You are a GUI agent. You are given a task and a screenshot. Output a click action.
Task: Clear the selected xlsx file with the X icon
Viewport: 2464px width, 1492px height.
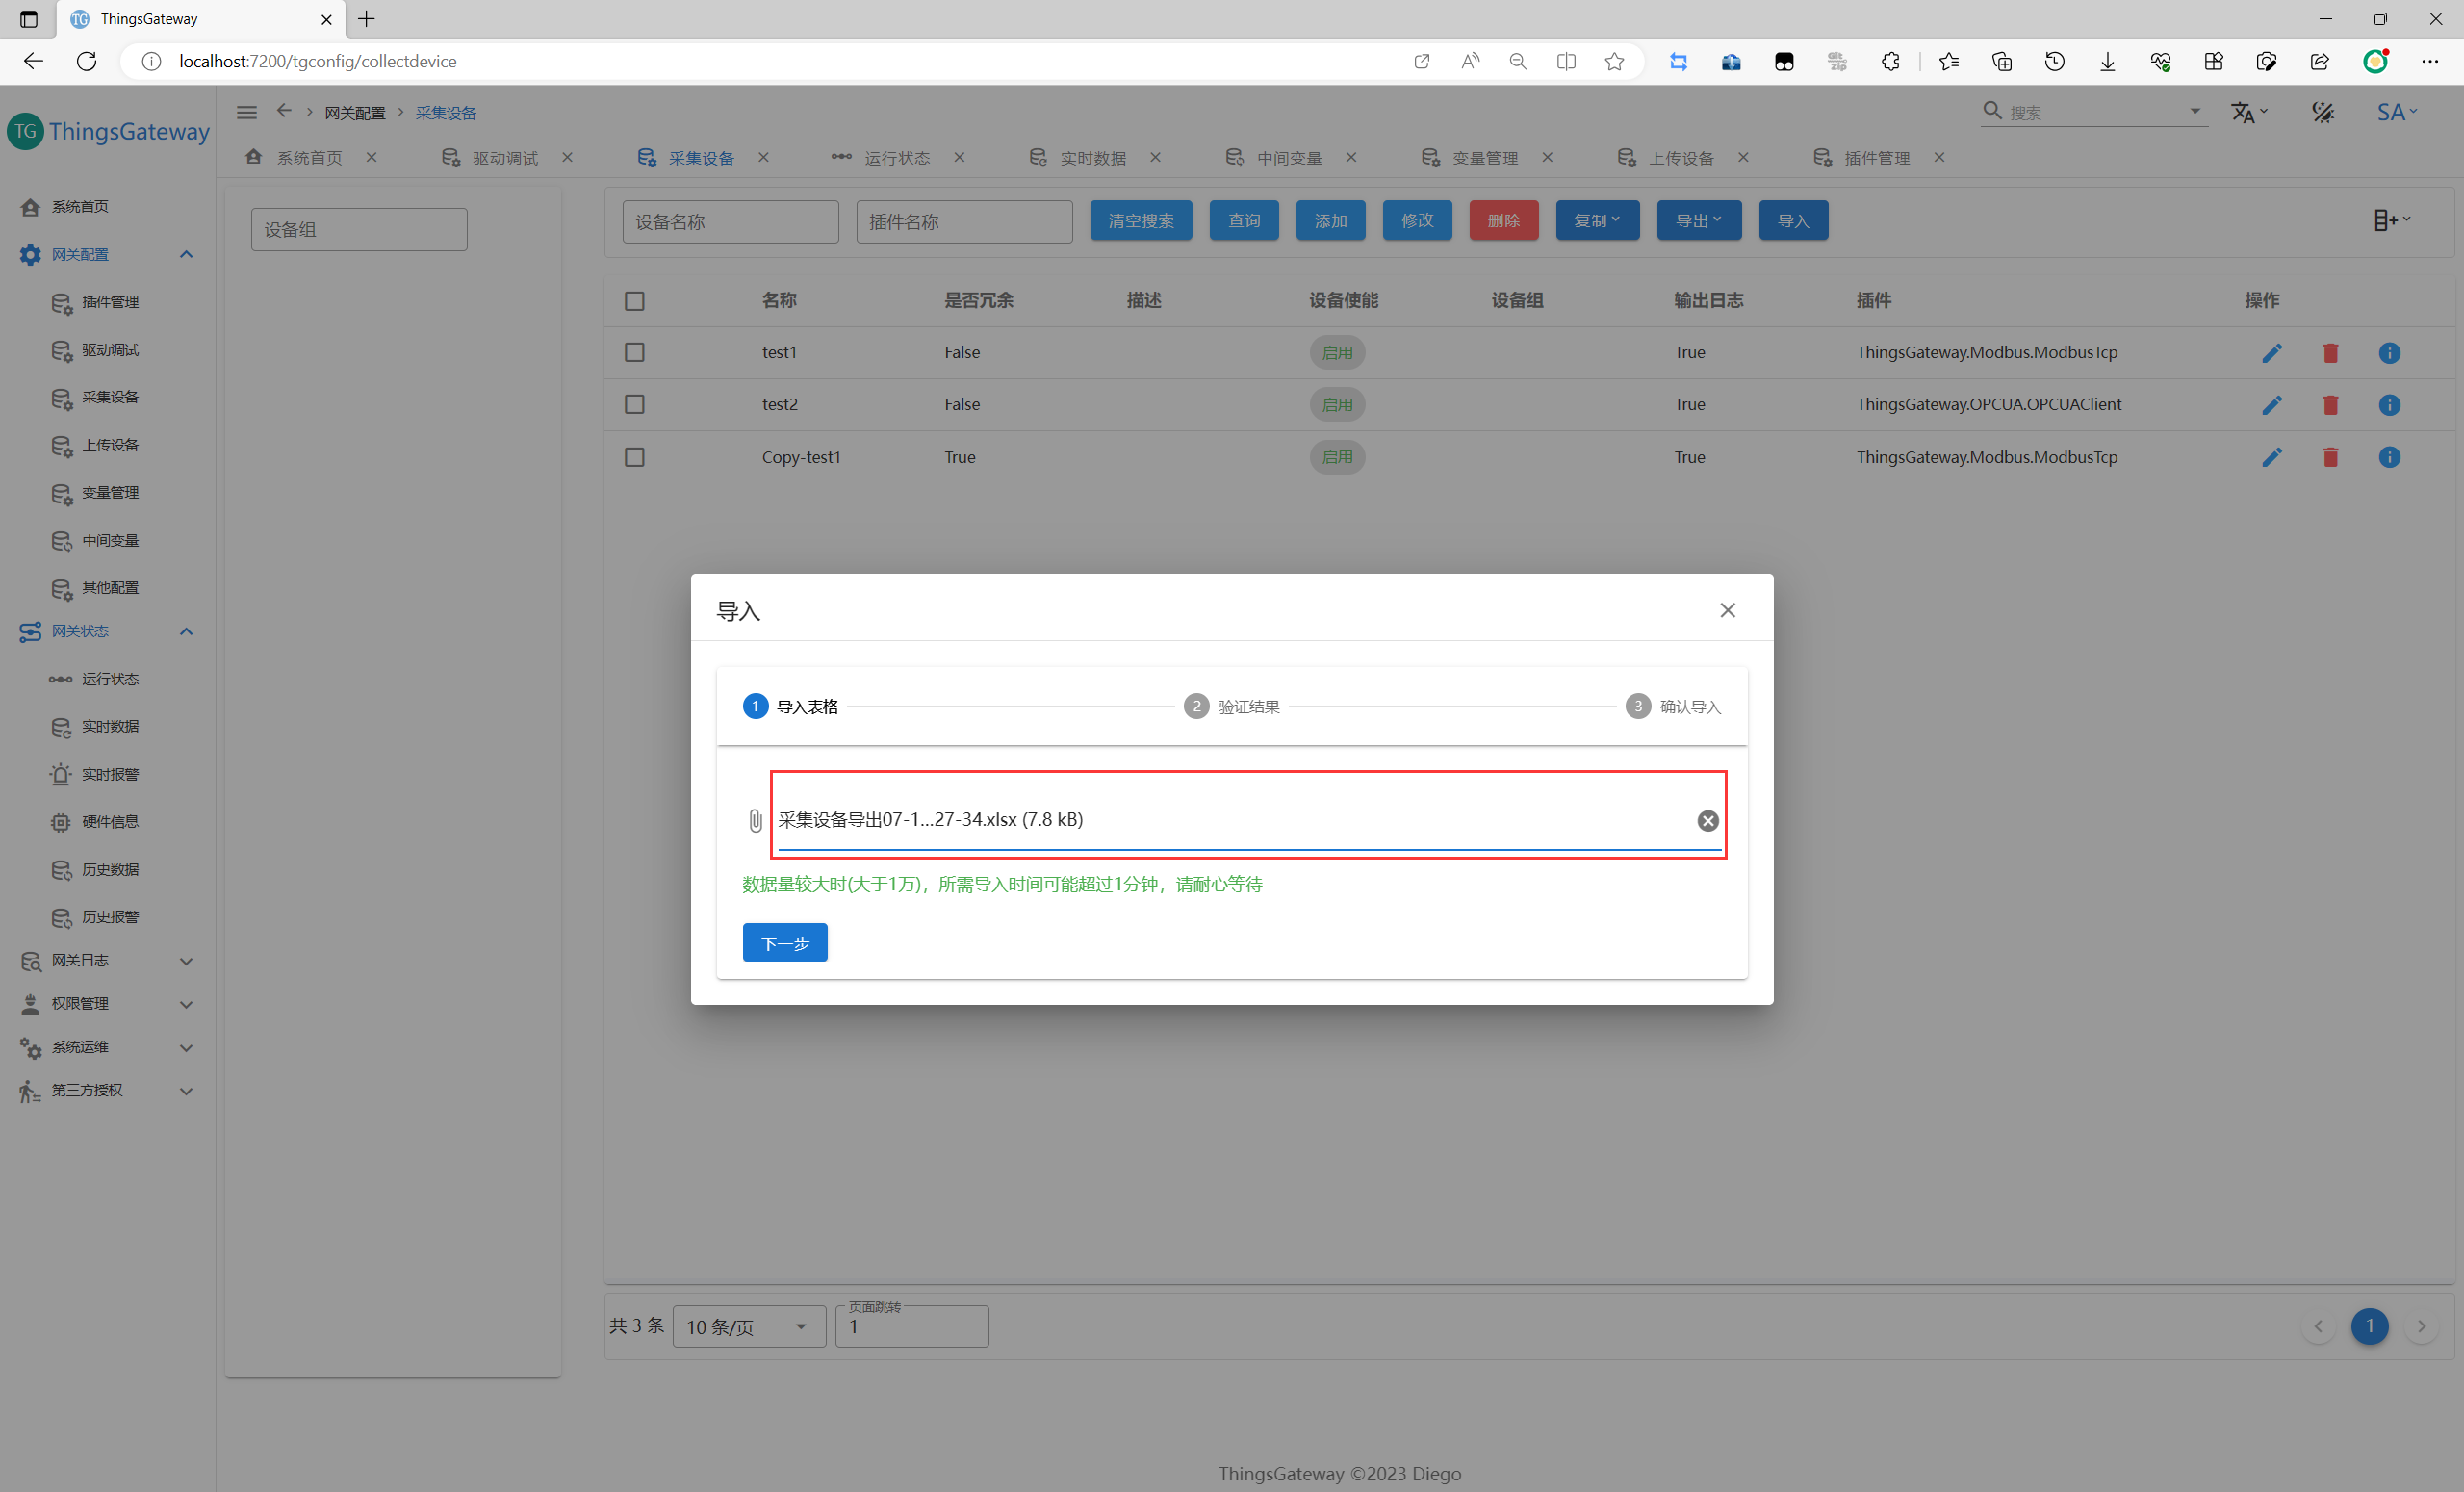coord(1707,821)
